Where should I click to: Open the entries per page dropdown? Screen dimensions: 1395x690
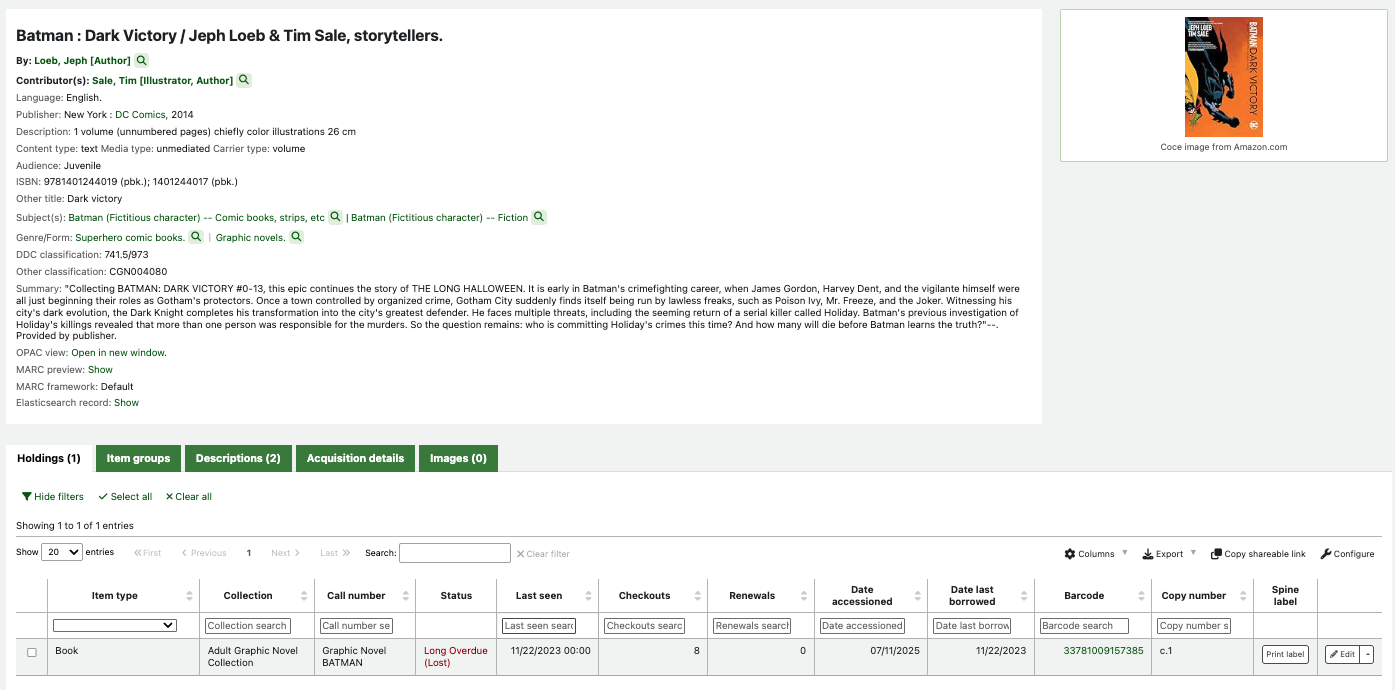click(62, 553)
